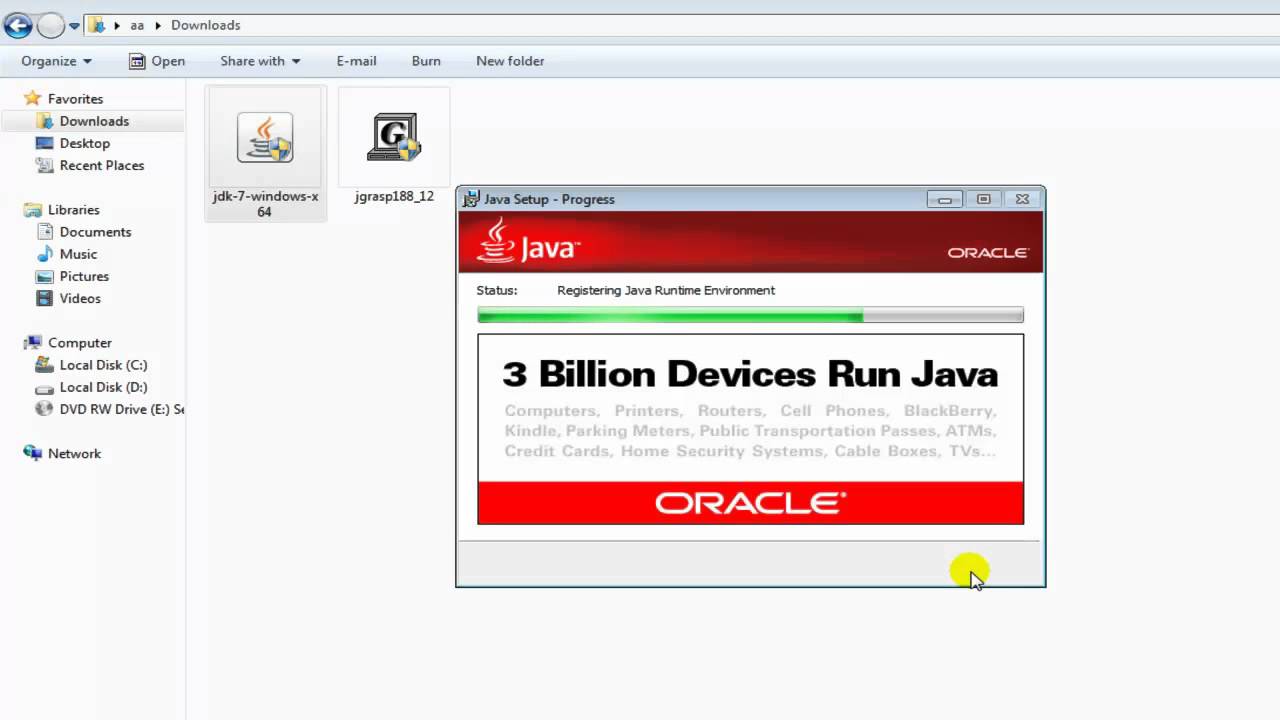
Task: Click the Forward navigation arrow button
Action: tap(50, 26)
